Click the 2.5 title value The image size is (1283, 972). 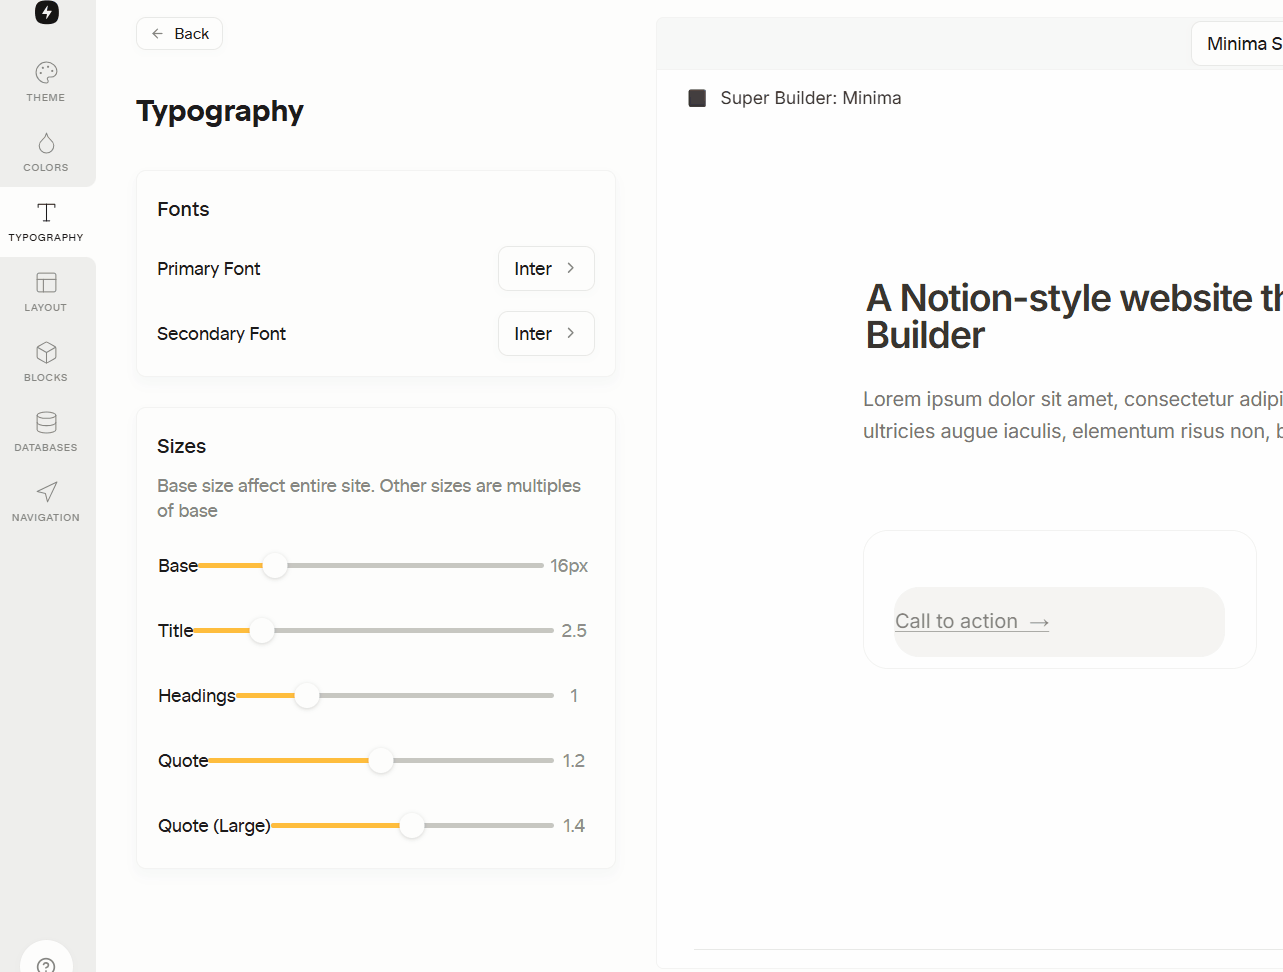574,631
